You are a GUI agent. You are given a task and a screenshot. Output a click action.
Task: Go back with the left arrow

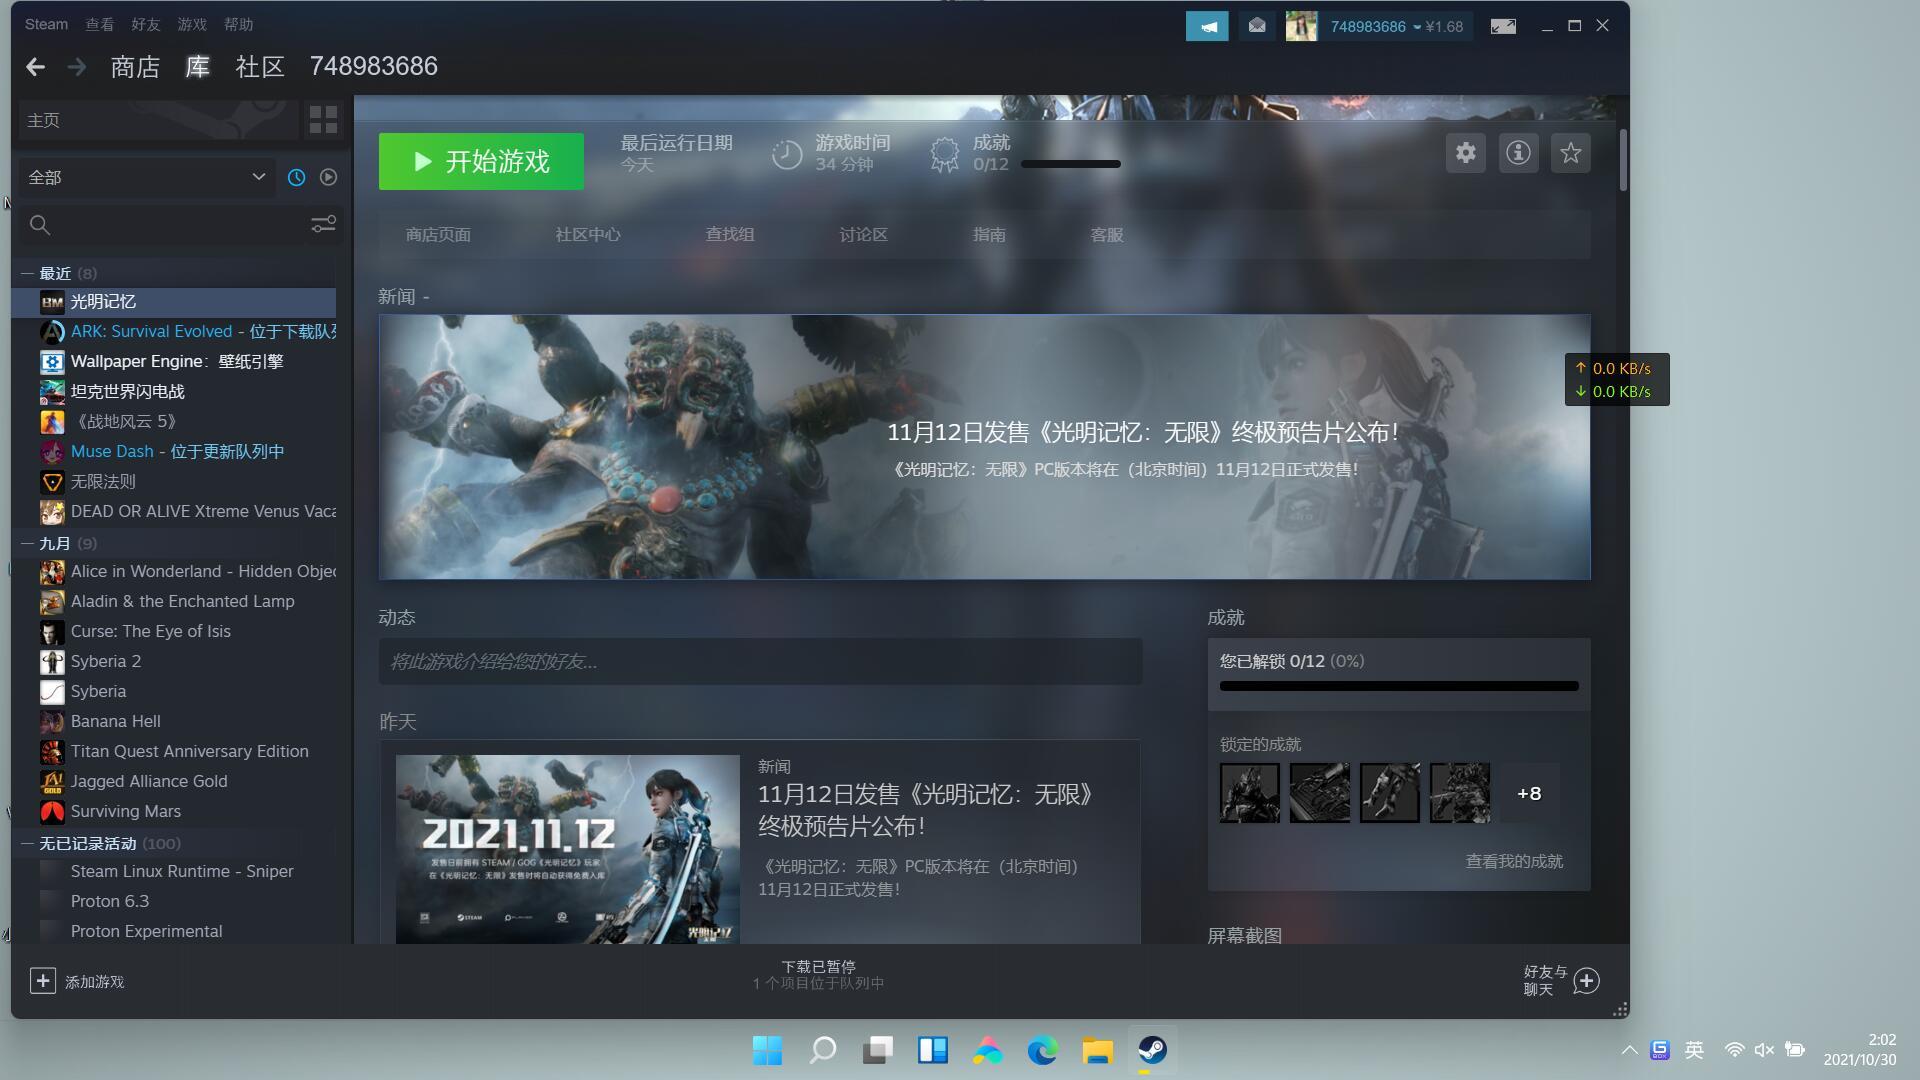coord(36,67)
